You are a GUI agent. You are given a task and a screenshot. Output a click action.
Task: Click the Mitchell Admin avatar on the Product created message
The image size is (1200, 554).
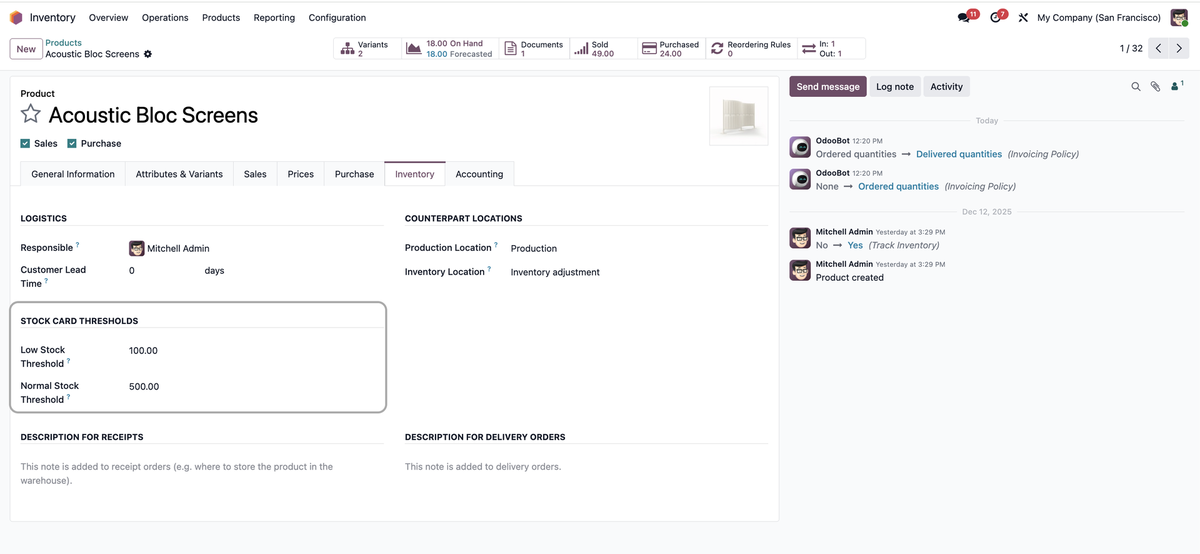click(800, 270)
